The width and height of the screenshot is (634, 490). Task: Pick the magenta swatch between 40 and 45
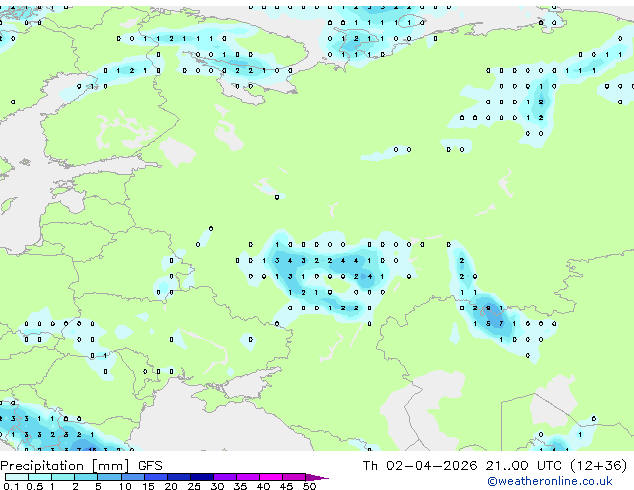pyautogui.click(x=271, y=477)
